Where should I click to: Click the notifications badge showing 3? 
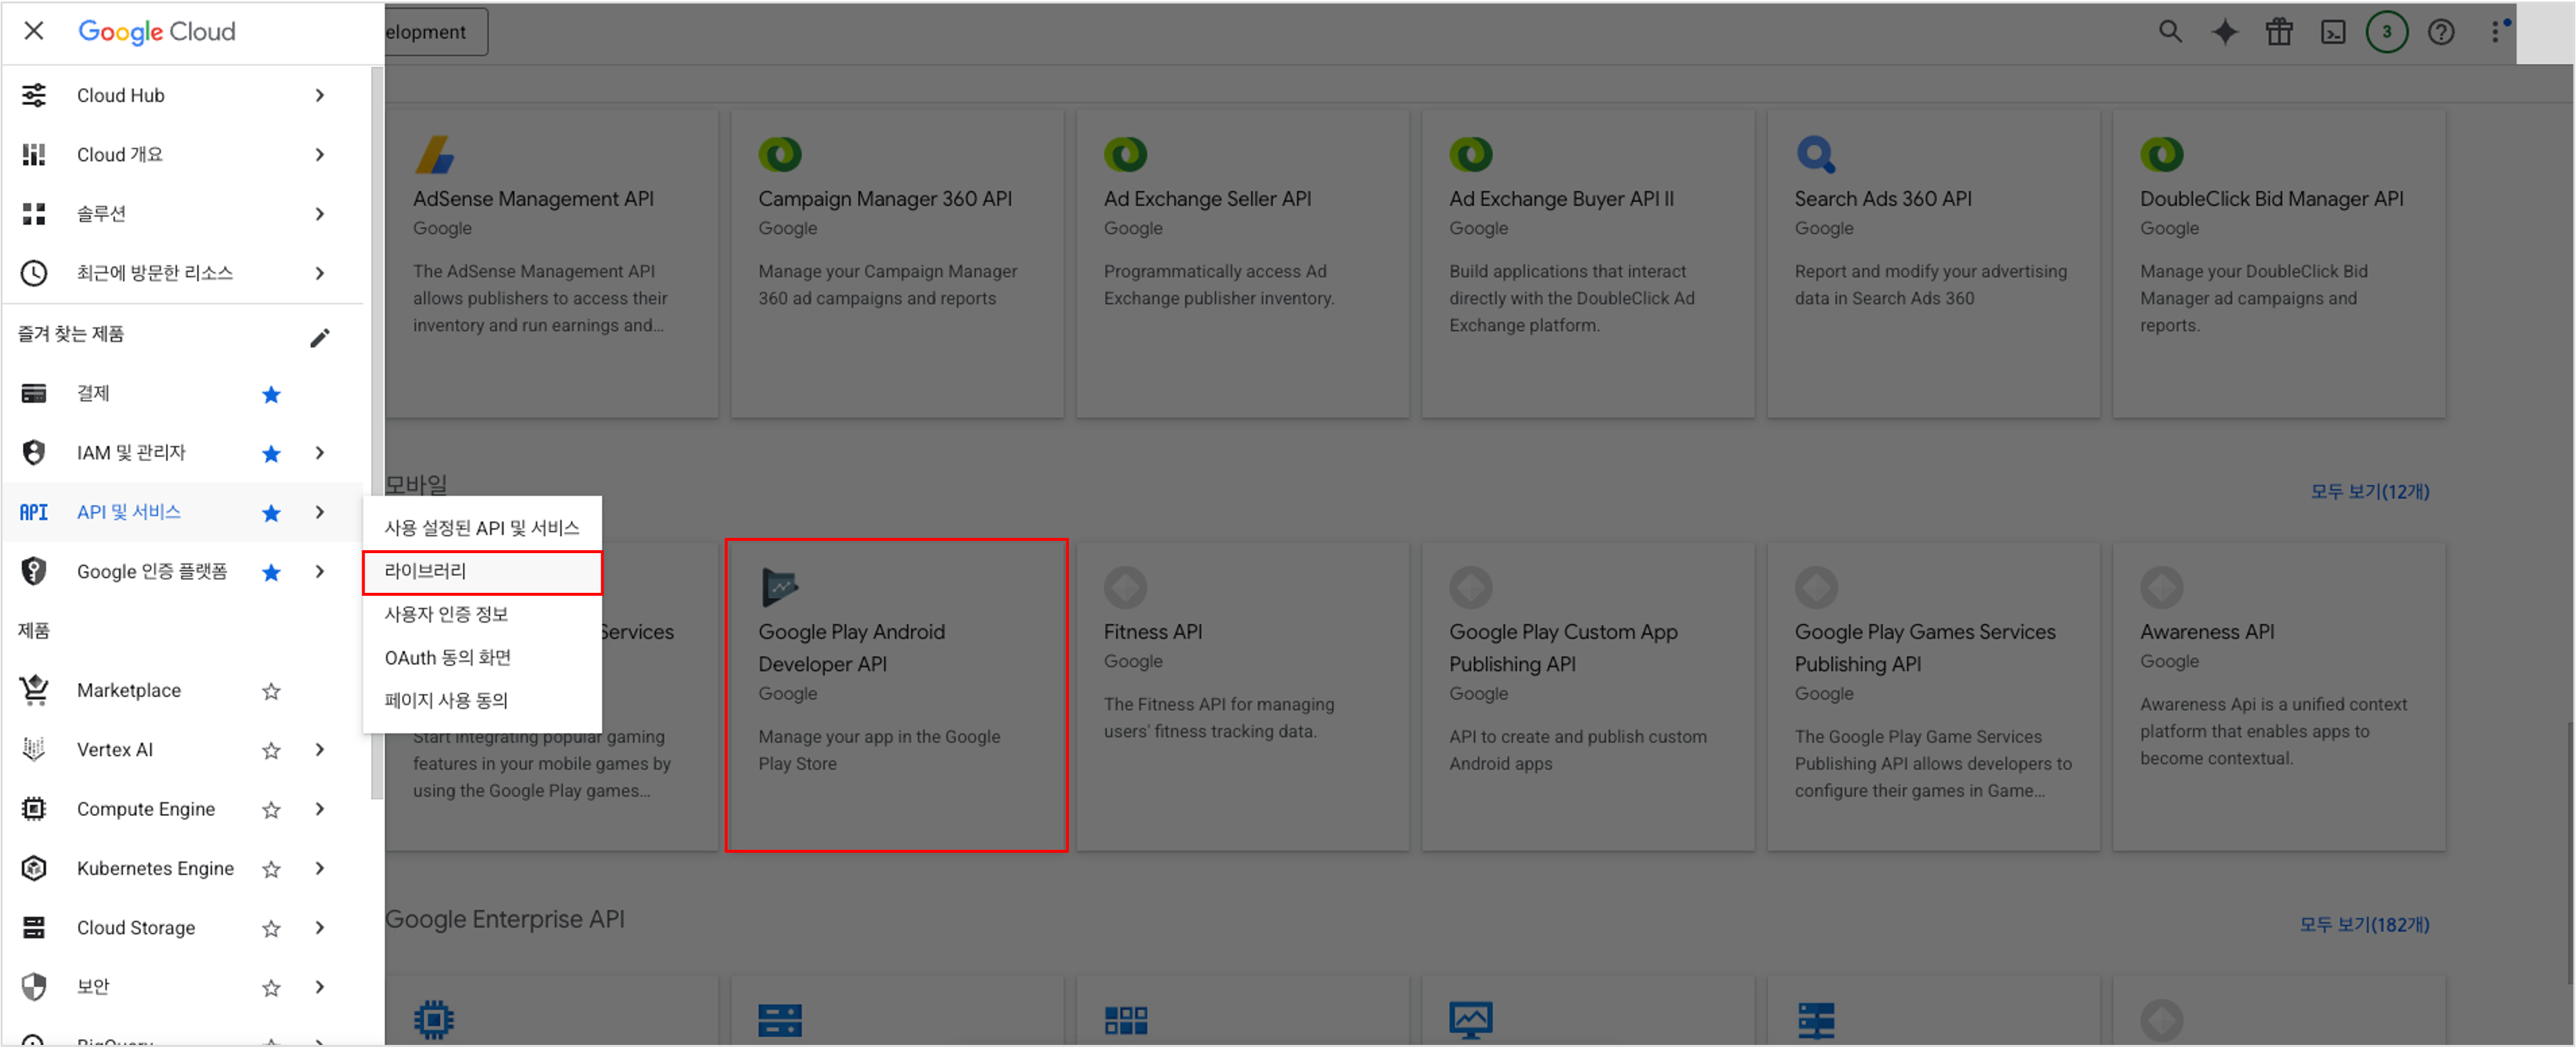coord(2386,32)
